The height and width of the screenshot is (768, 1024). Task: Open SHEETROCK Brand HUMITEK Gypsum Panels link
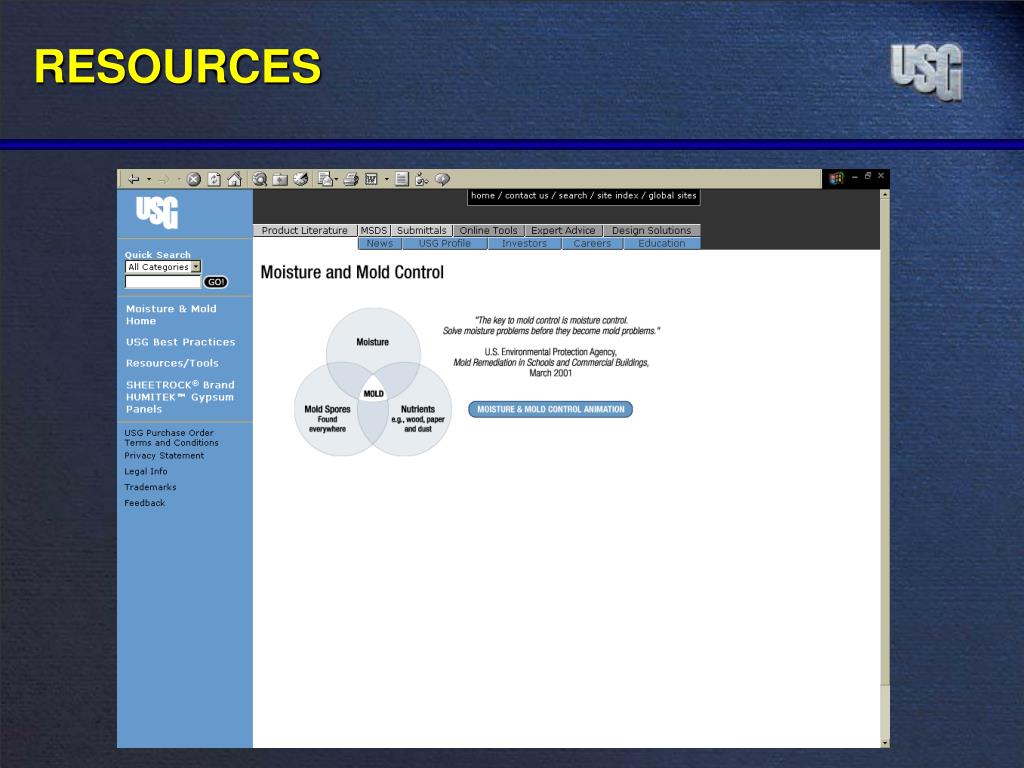point(180,397)
